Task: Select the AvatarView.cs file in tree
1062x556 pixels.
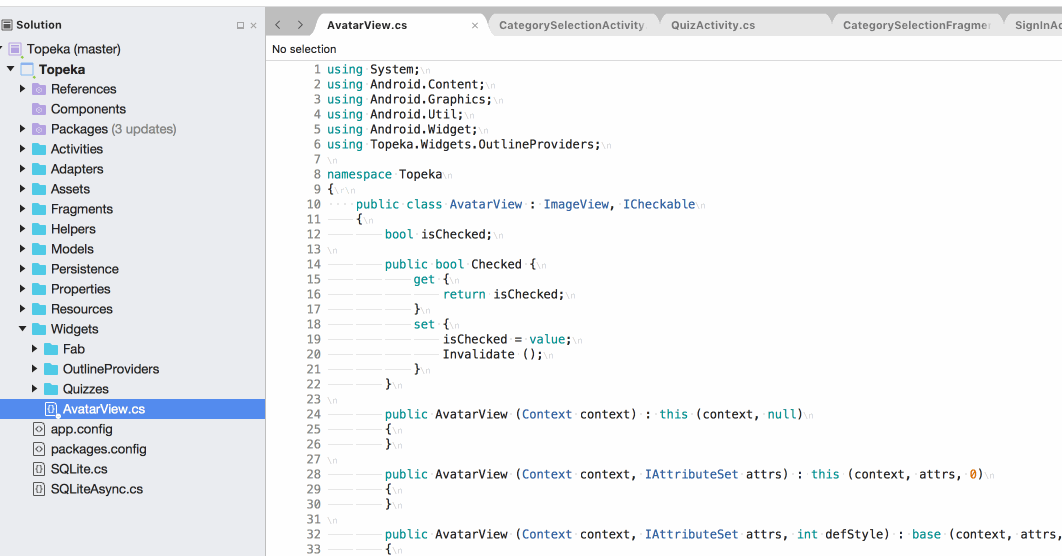Action: 103,409
